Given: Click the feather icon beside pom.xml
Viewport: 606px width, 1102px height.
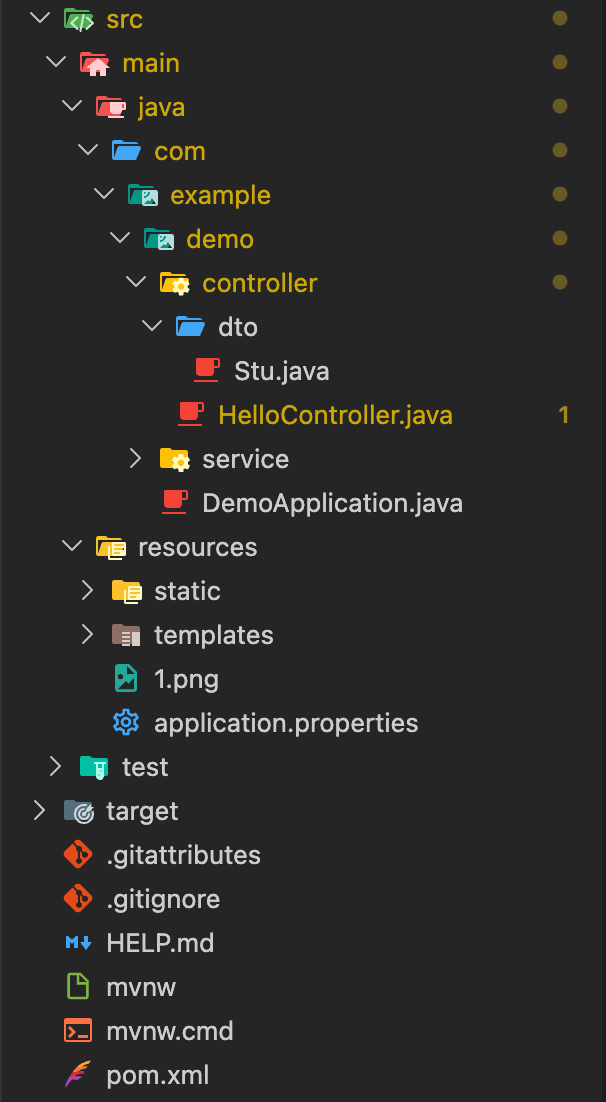Looking at the screenshot, I should point(77,1075).
